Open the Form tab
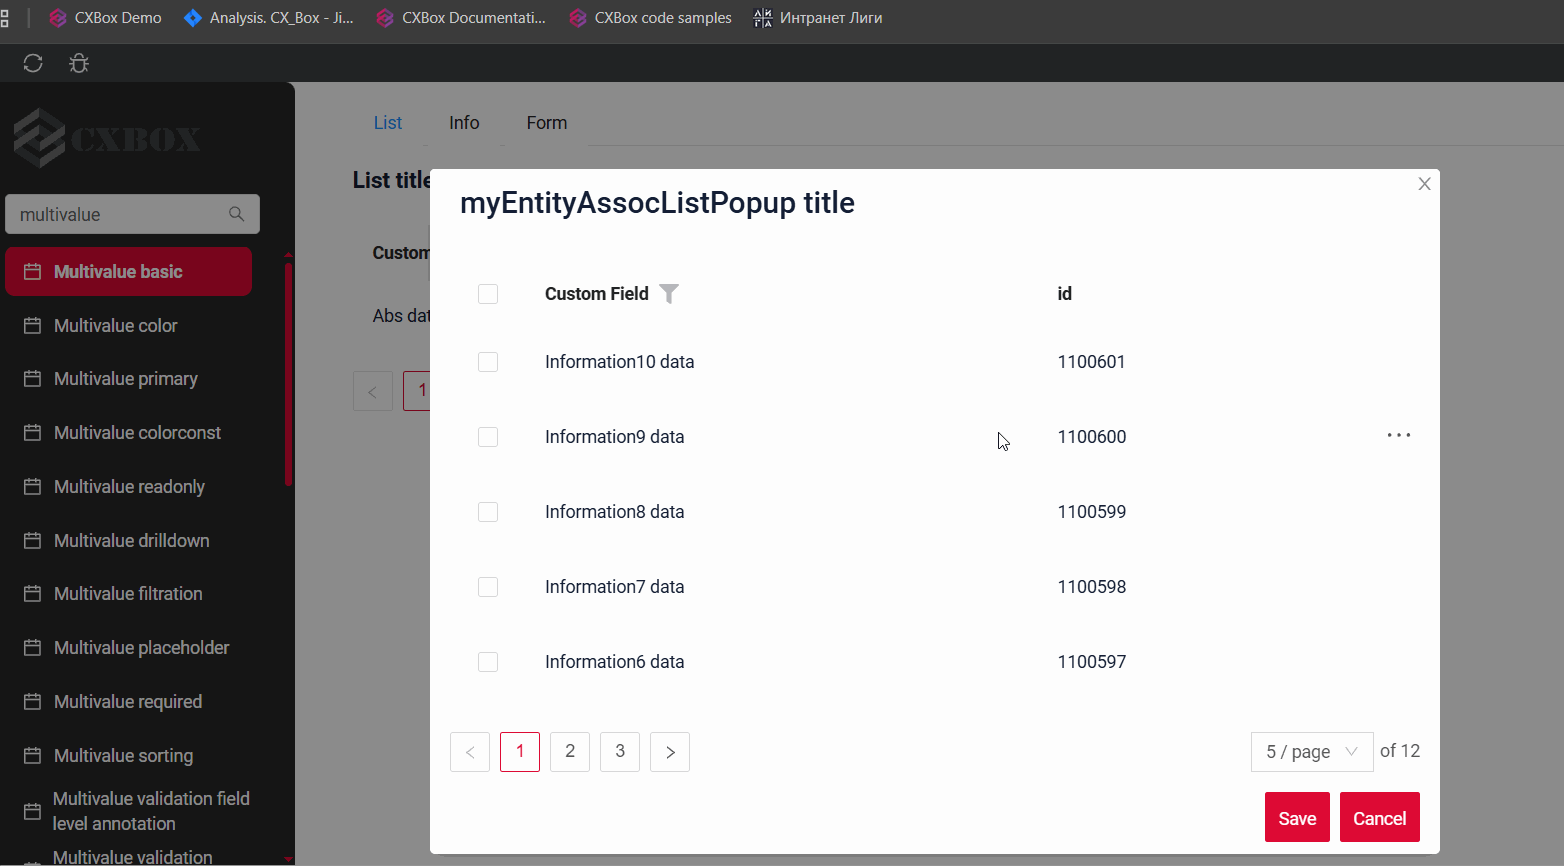This screenshot has height=866, width=1564. pyautogui.click(x=546, y=123)
